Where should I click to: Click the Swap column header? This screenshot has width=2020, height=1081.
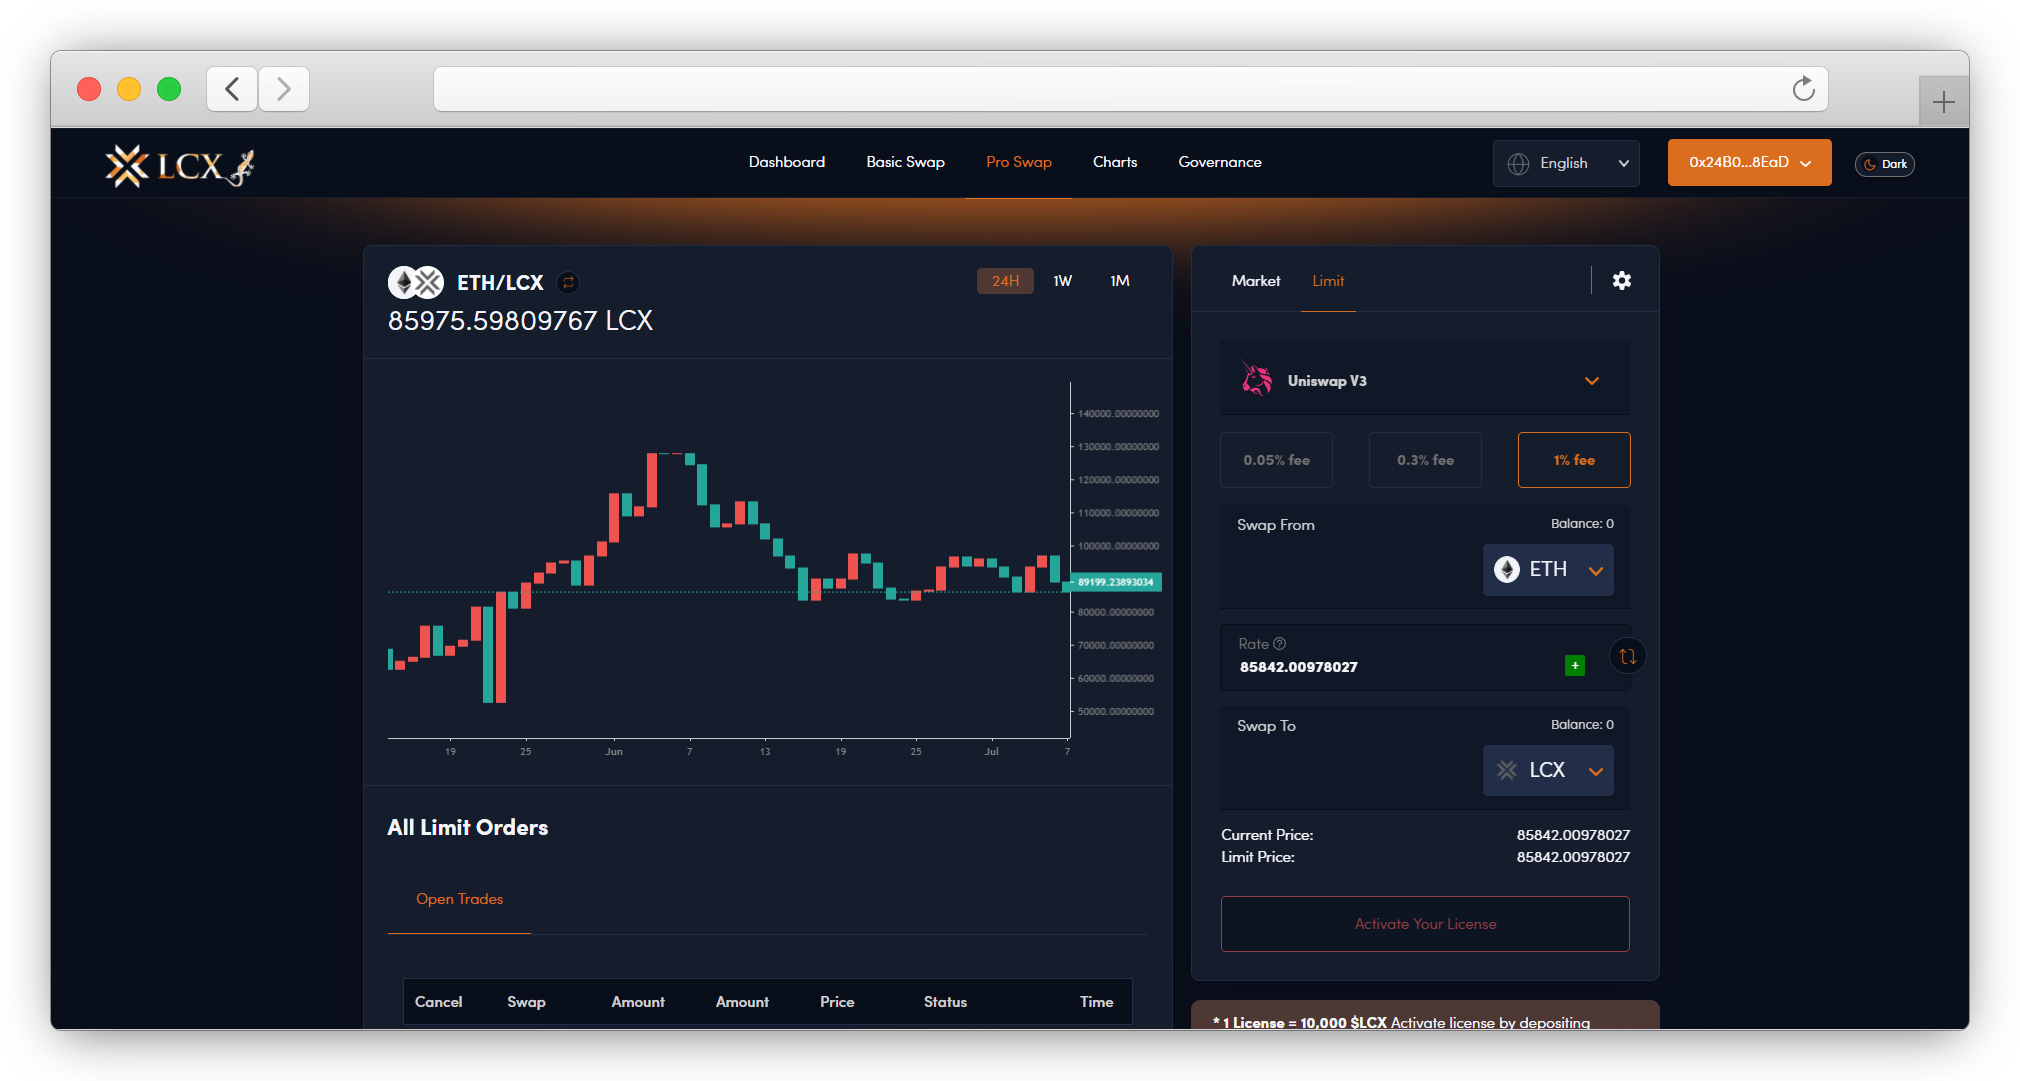(526, 1002)
